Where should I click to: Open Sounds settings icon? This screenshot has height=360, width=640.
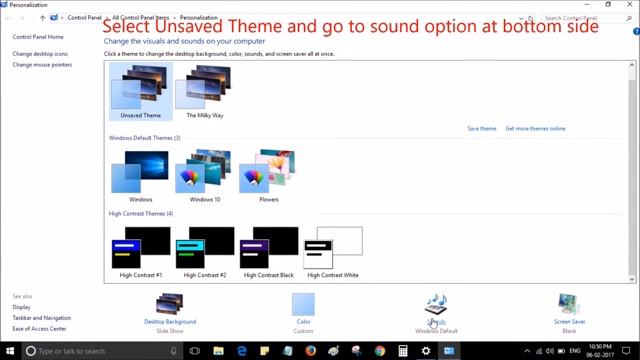click(x=436, y=304)
